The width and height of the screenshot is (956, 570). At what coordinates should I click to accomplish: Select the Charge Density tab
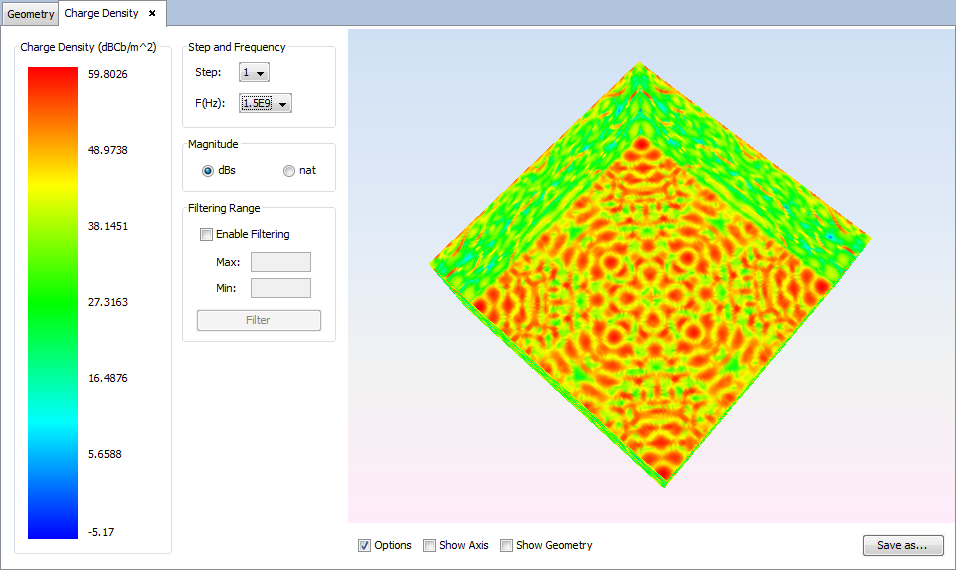101,14
